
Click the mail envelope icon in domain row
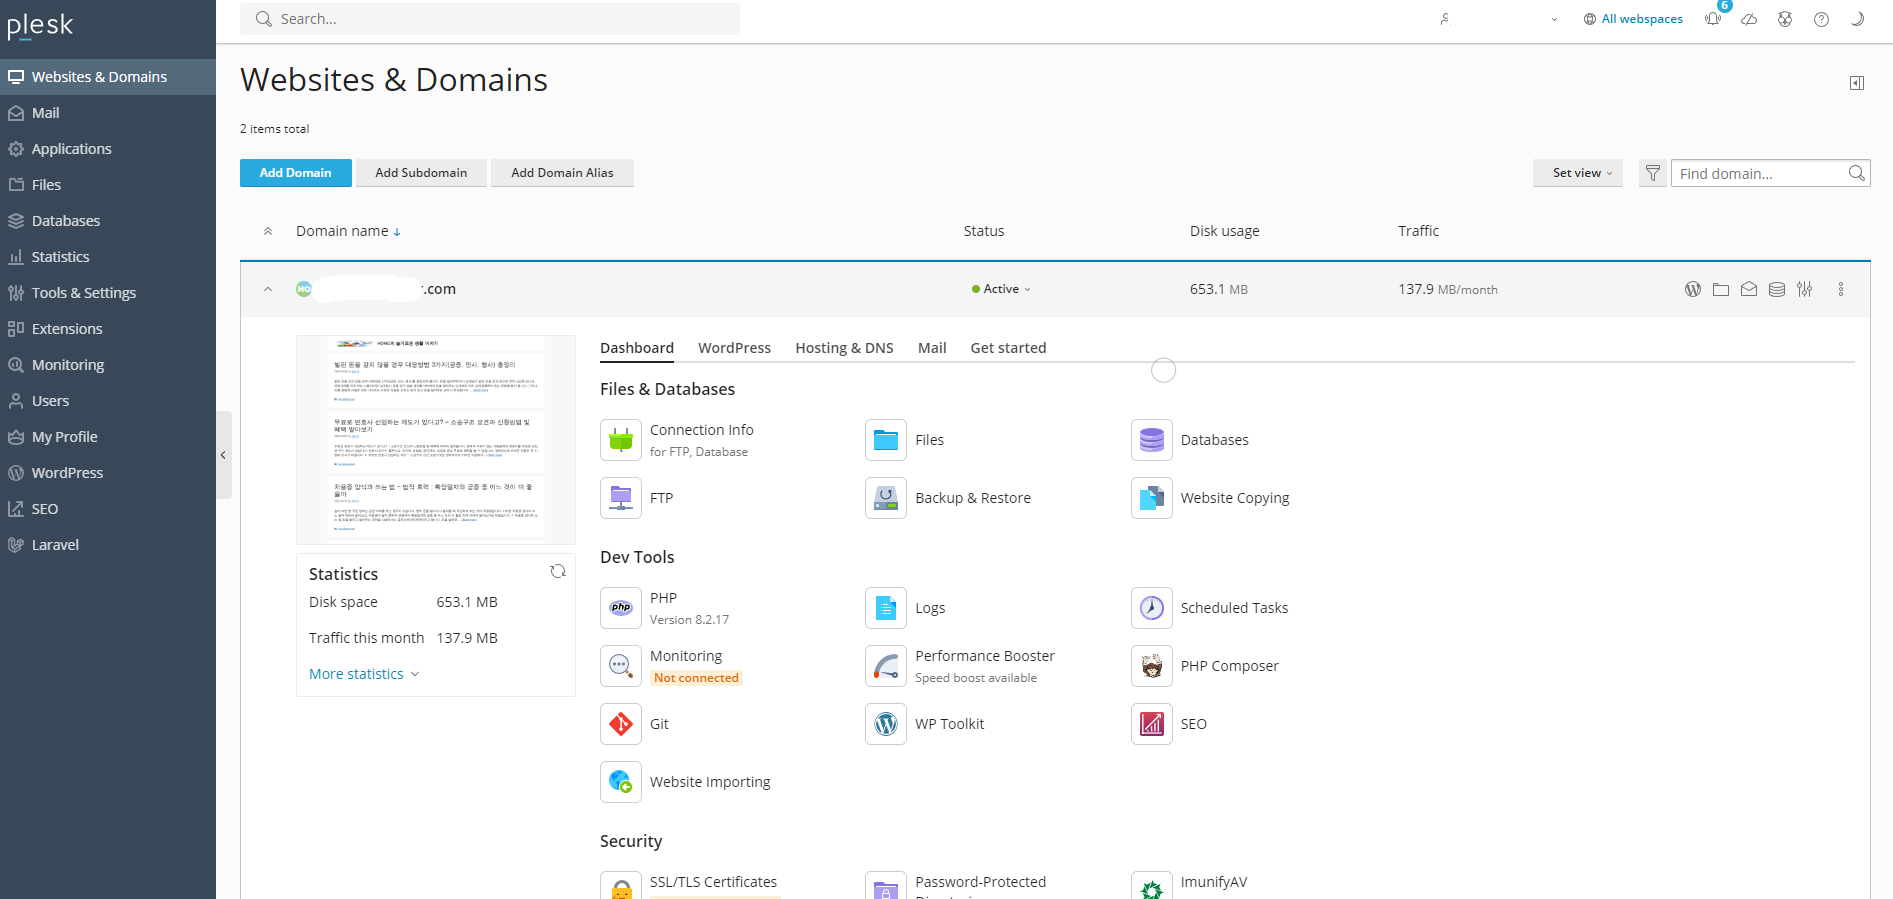pyautogui.click(x=1749, y=289)
